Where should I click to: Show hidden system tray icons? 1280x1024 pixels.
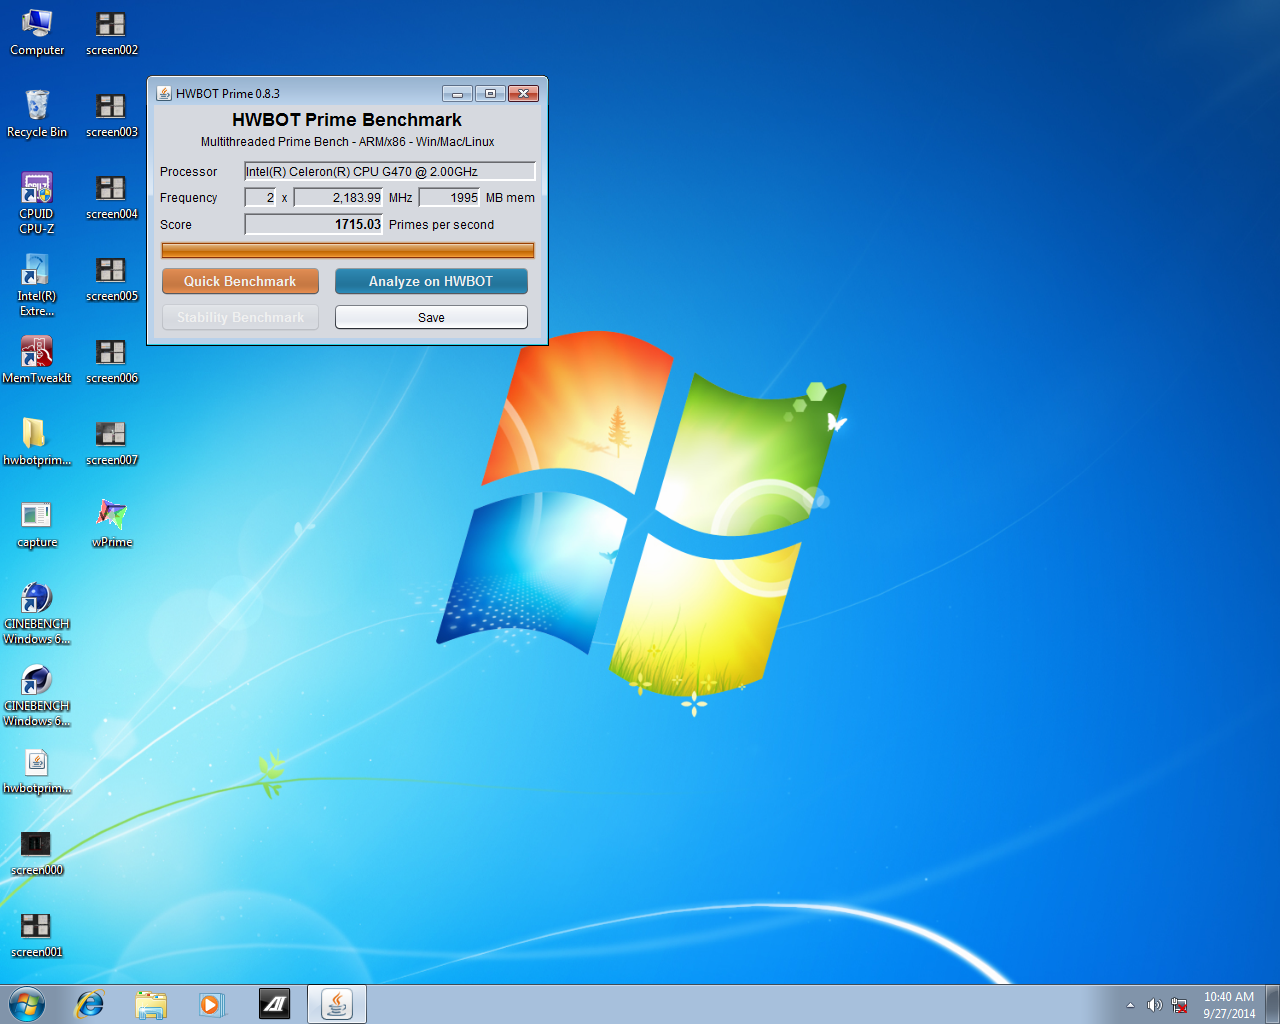point(1130,1005)
